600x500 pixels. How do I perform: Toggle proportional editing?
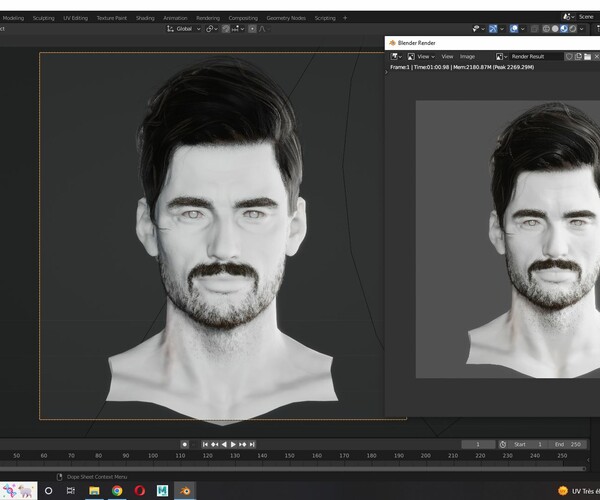[252, 29]
